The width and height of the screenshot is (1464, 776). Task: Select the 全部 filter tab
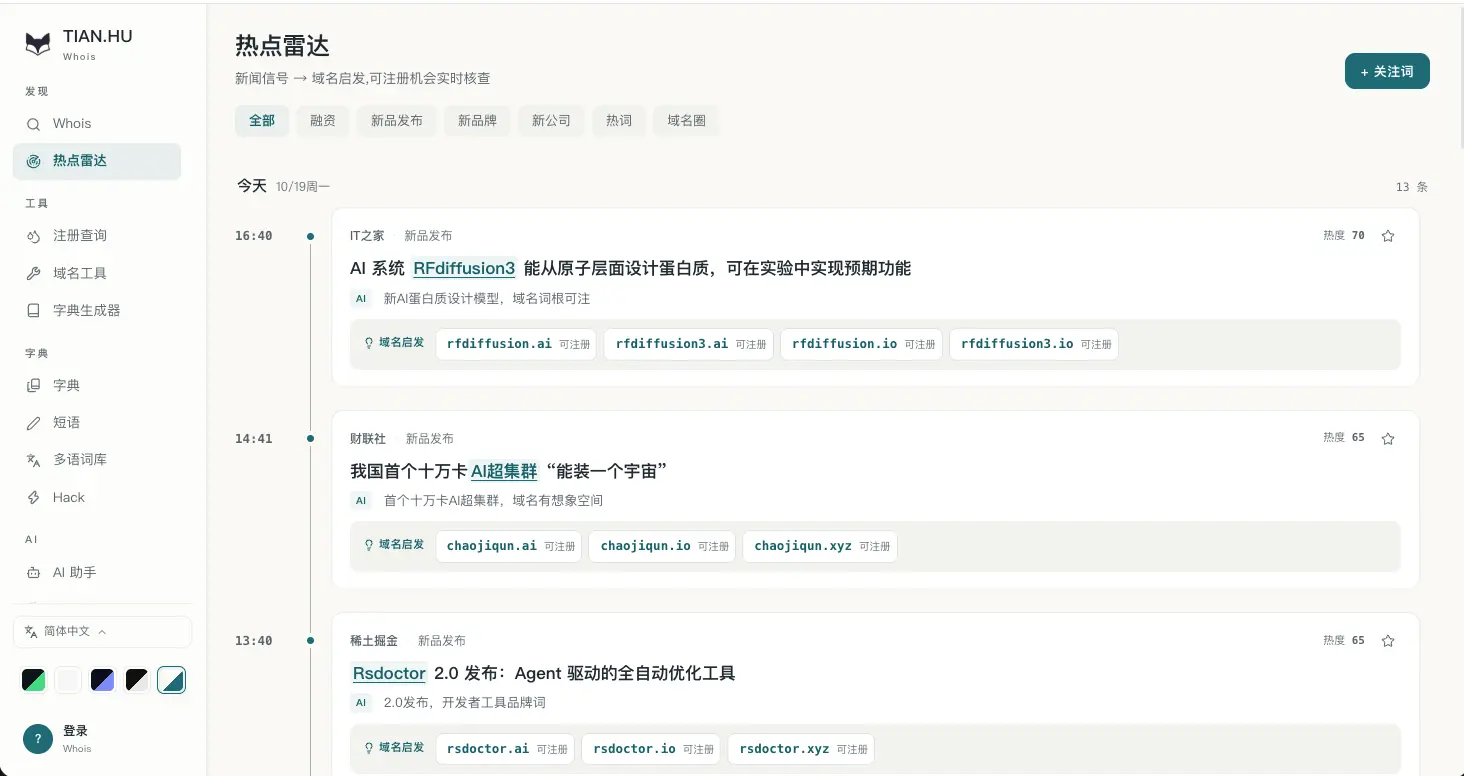(x=262, y=121)
